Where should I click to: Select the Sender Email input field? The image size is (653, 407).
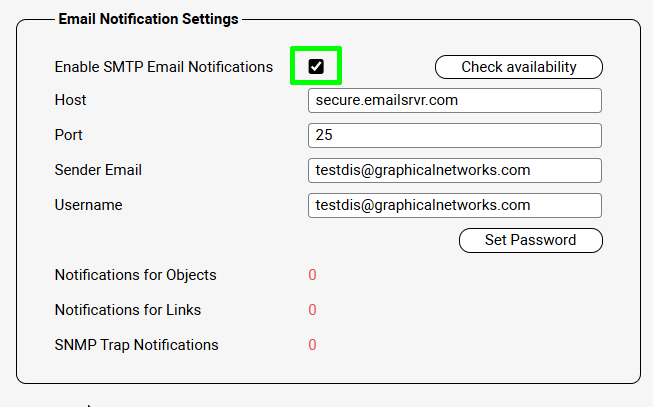[x=455, y=170]
